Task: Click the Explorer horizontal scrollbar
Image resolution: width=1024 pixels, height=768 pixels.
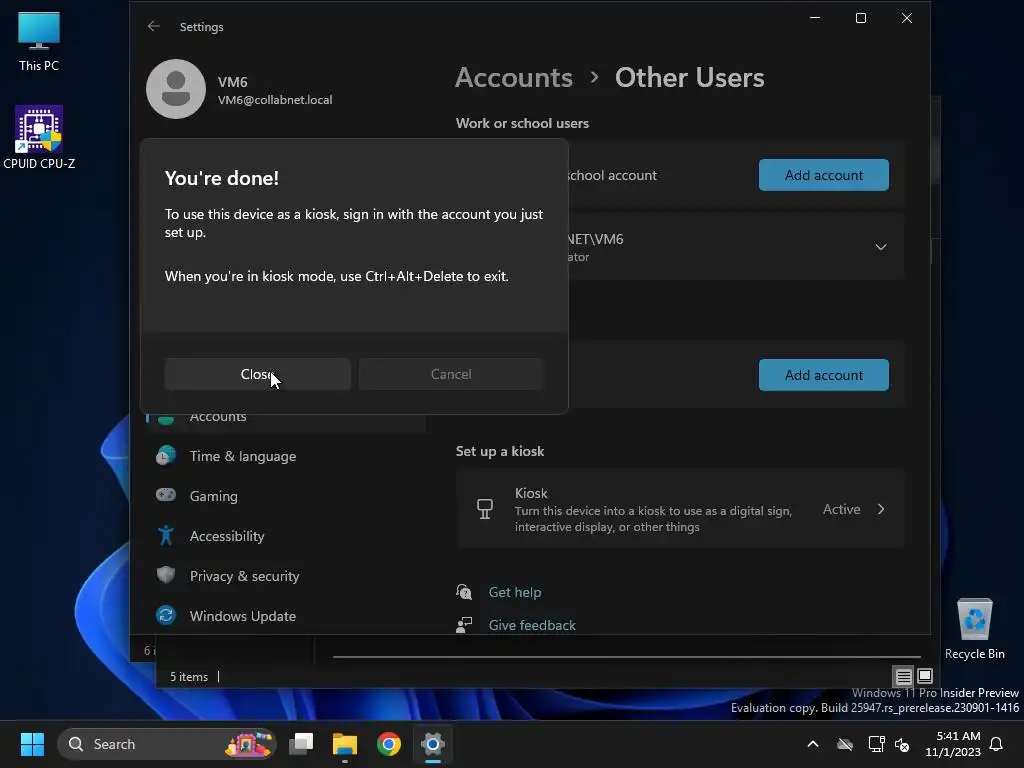Action: coord(626,656)
